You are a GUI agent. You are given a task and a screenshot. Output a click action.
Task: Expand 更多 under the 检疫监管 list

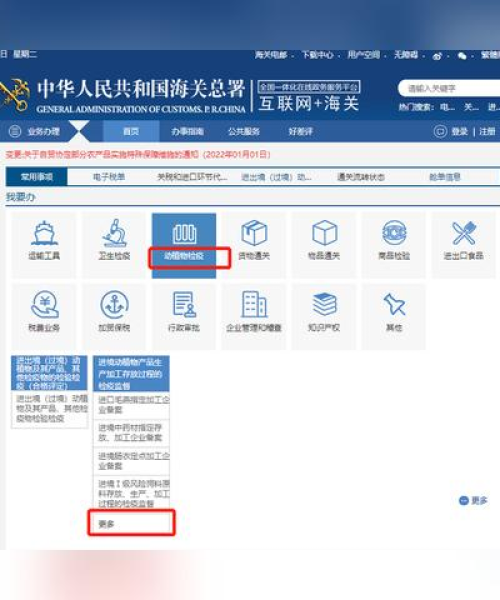(131, 523)
